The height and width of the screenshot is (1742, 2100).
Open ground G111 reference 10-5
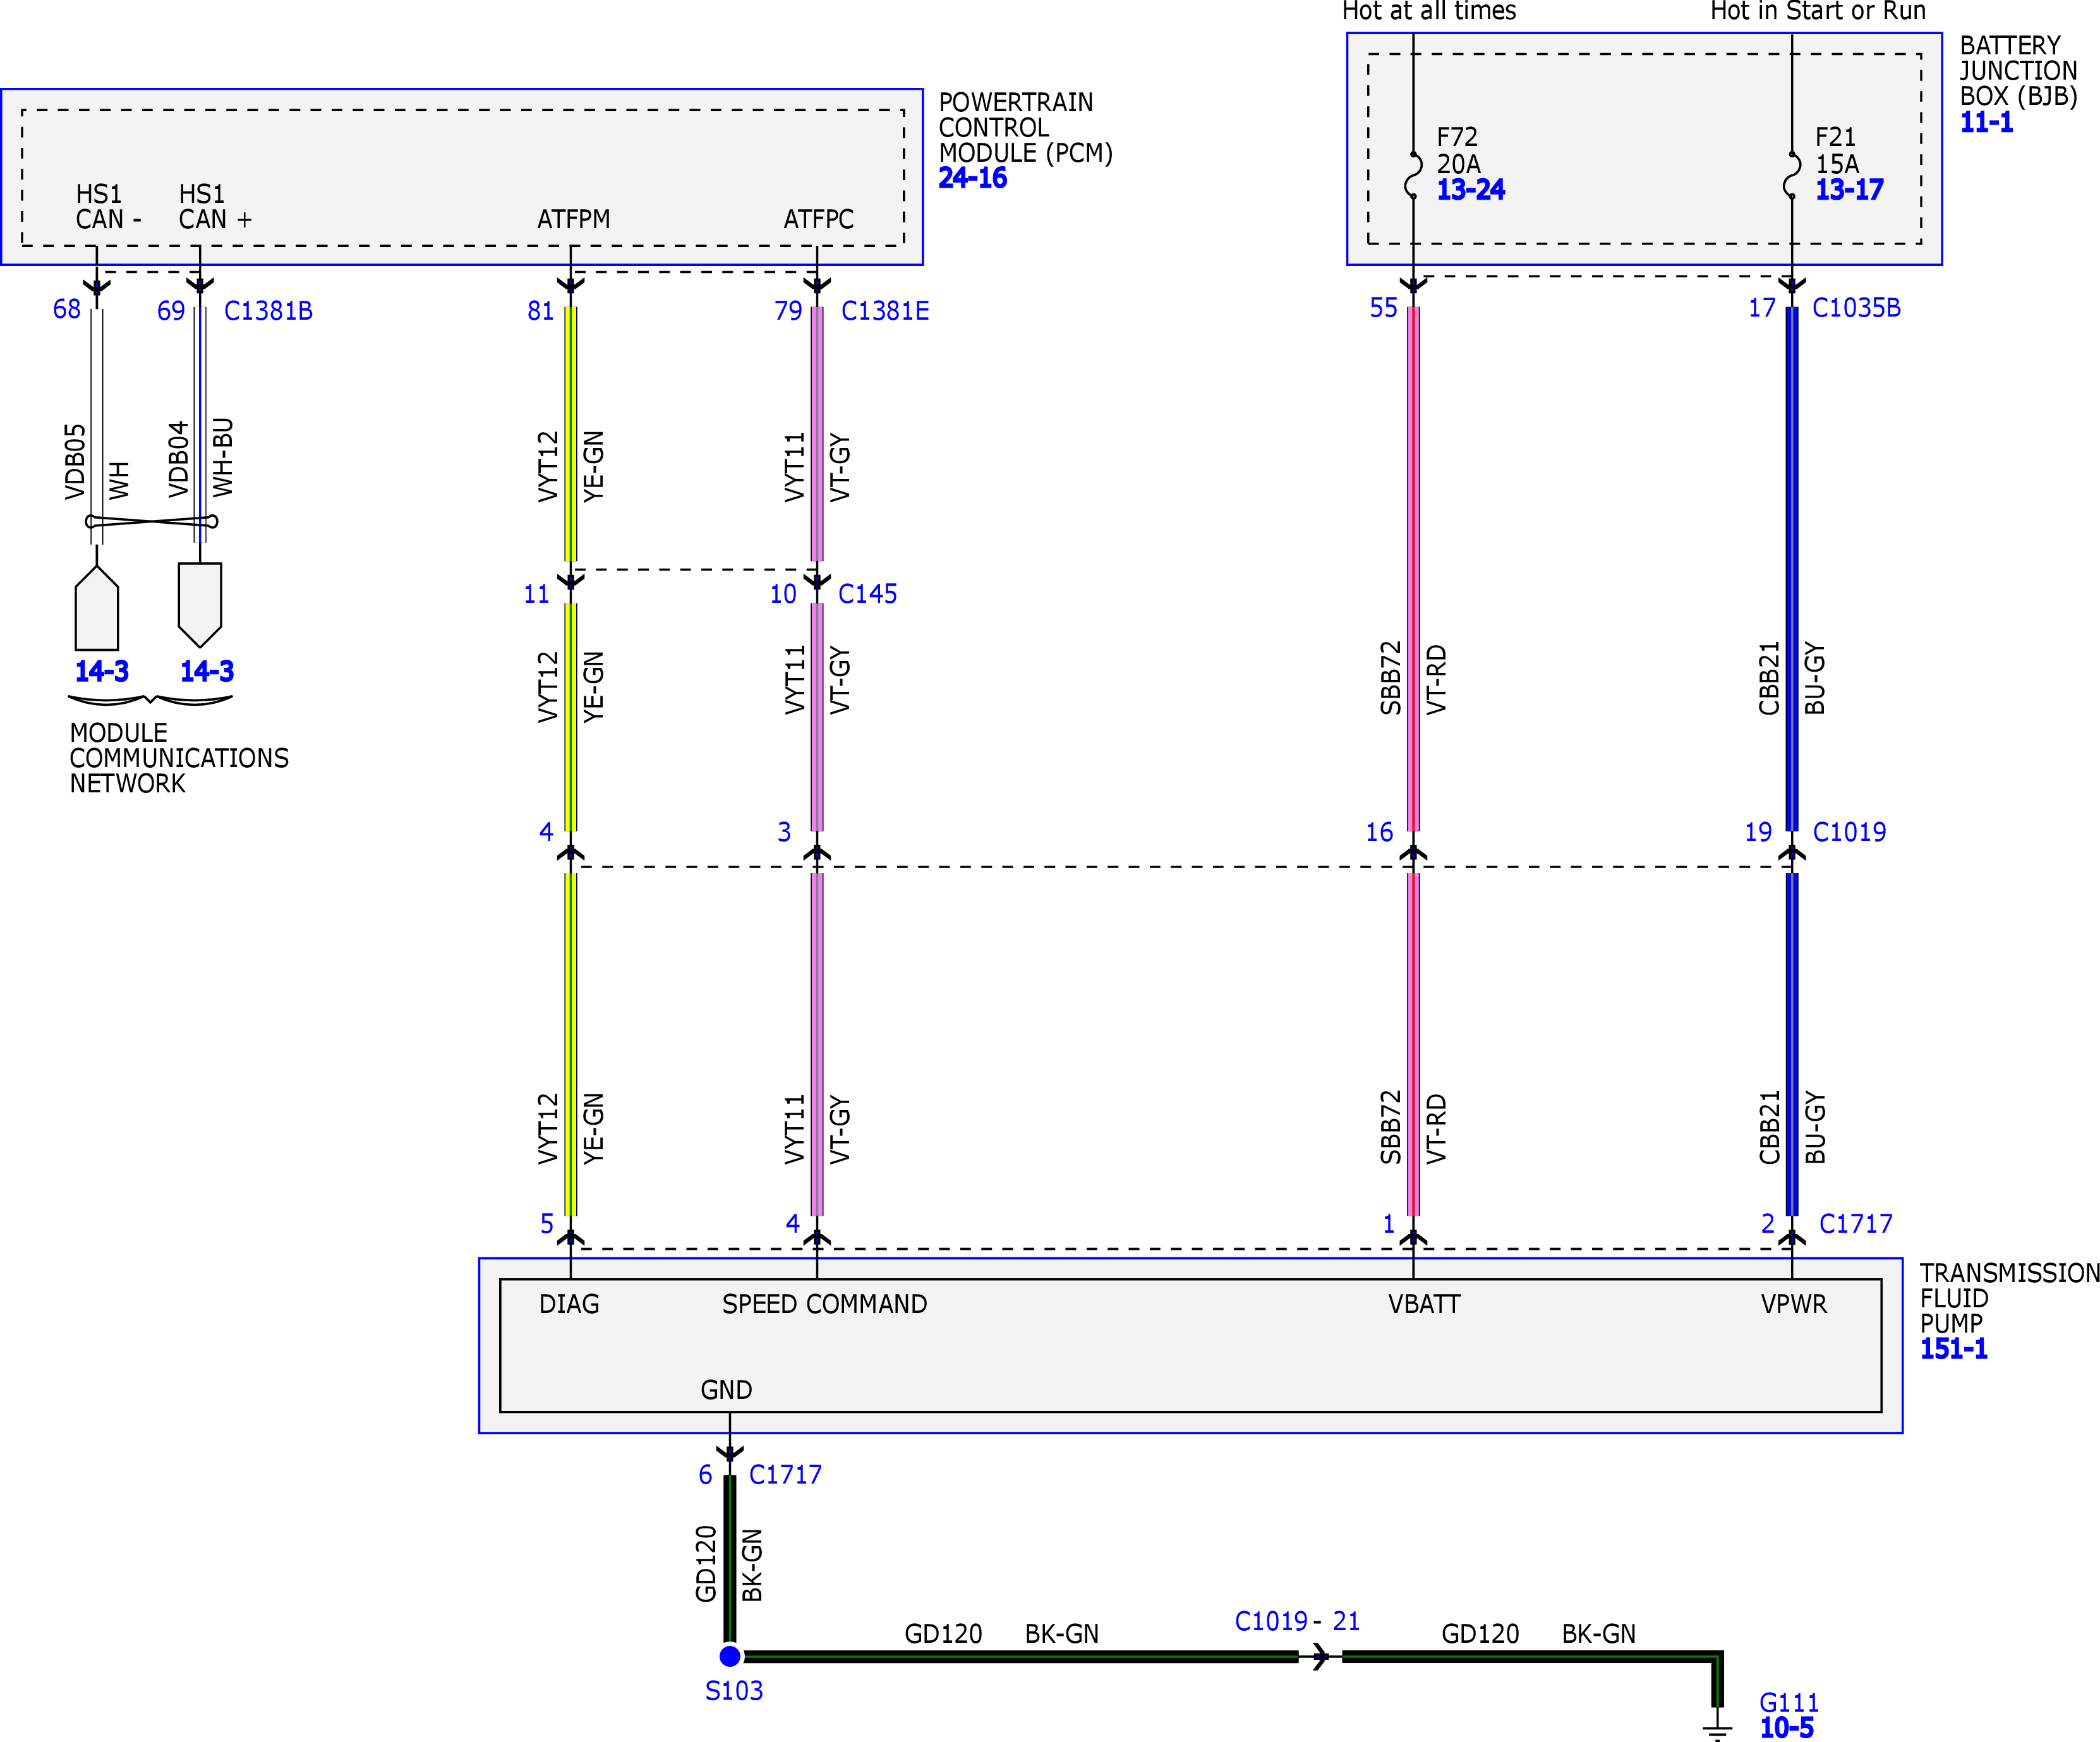(x=1786, y=1728)
